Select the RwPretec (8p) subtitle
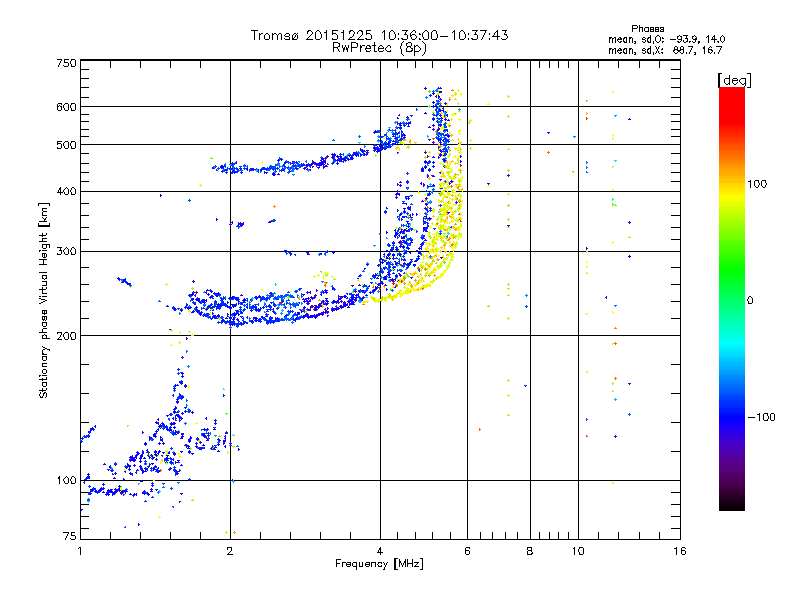The height and width of the screenshot is (600, 800). coord(379,48)
